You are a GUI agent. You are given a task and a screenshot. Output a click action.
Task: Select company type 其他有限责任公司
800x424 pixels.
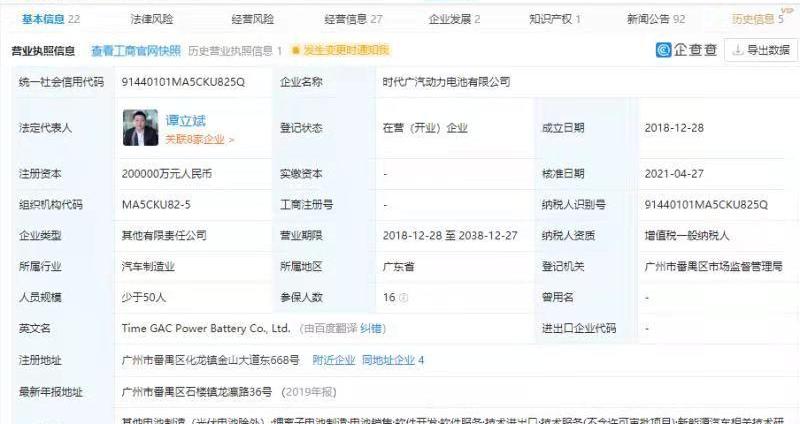164,235
